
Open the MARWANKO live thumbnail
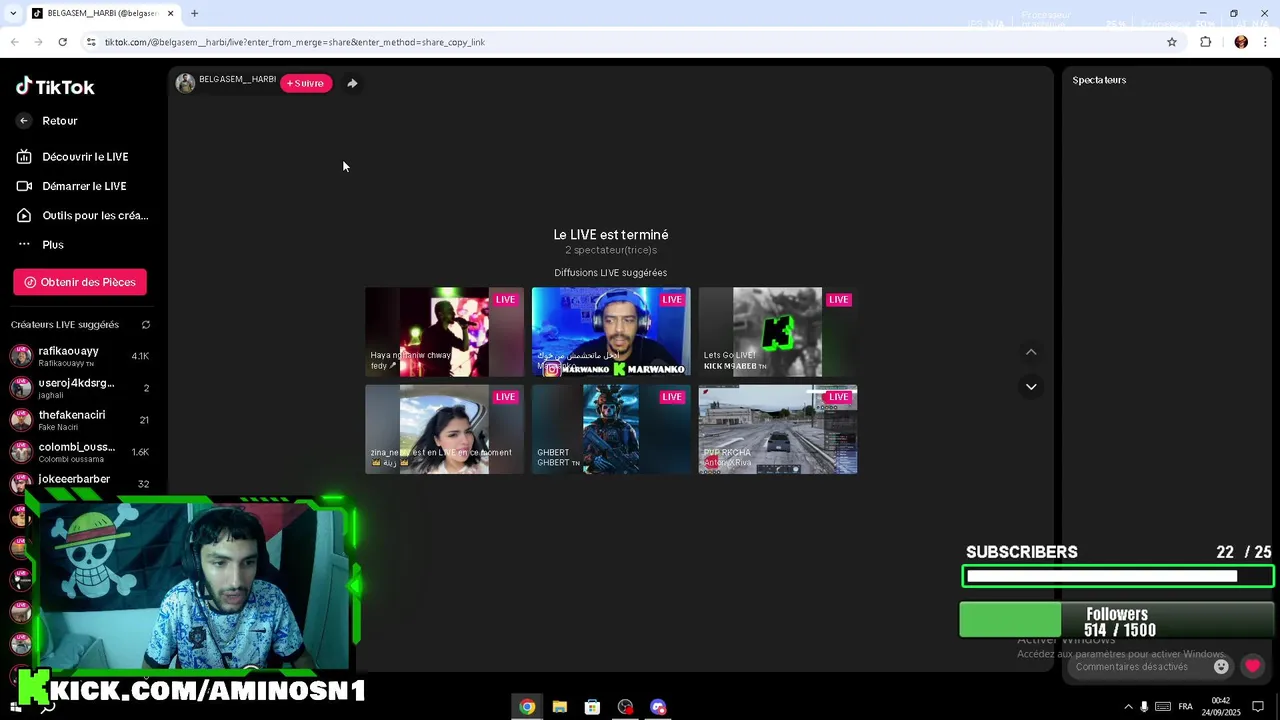pyautogui.click(x=611, y=332)
